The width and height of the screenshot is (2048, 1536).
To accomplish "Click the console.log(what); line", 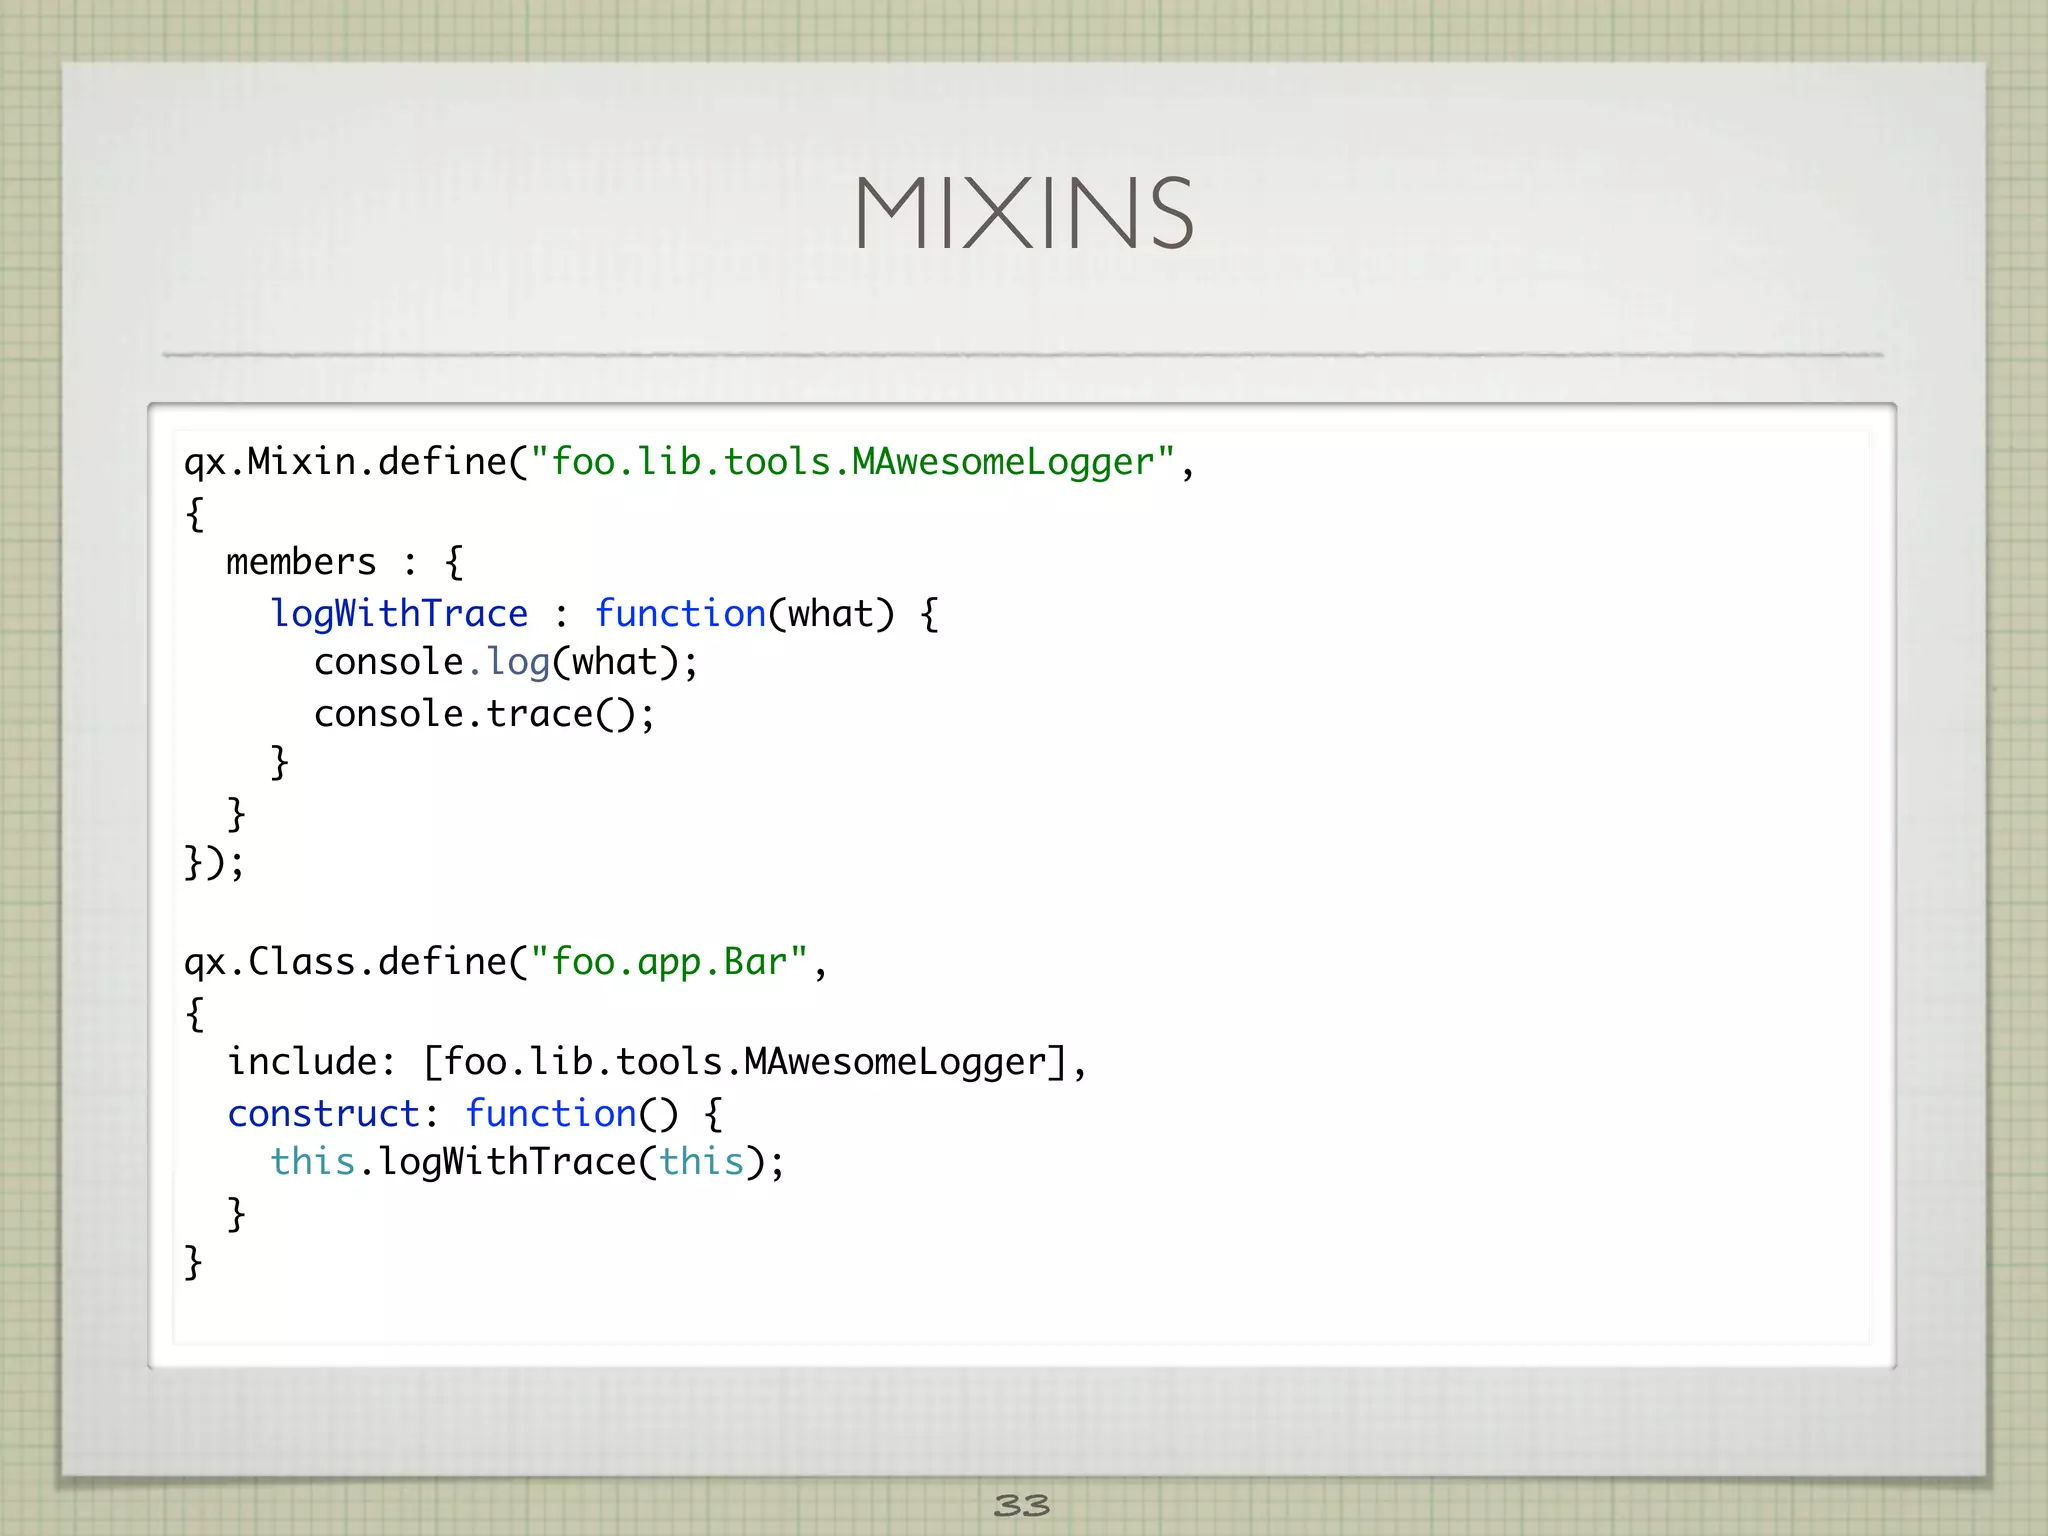I will [506, 663].
